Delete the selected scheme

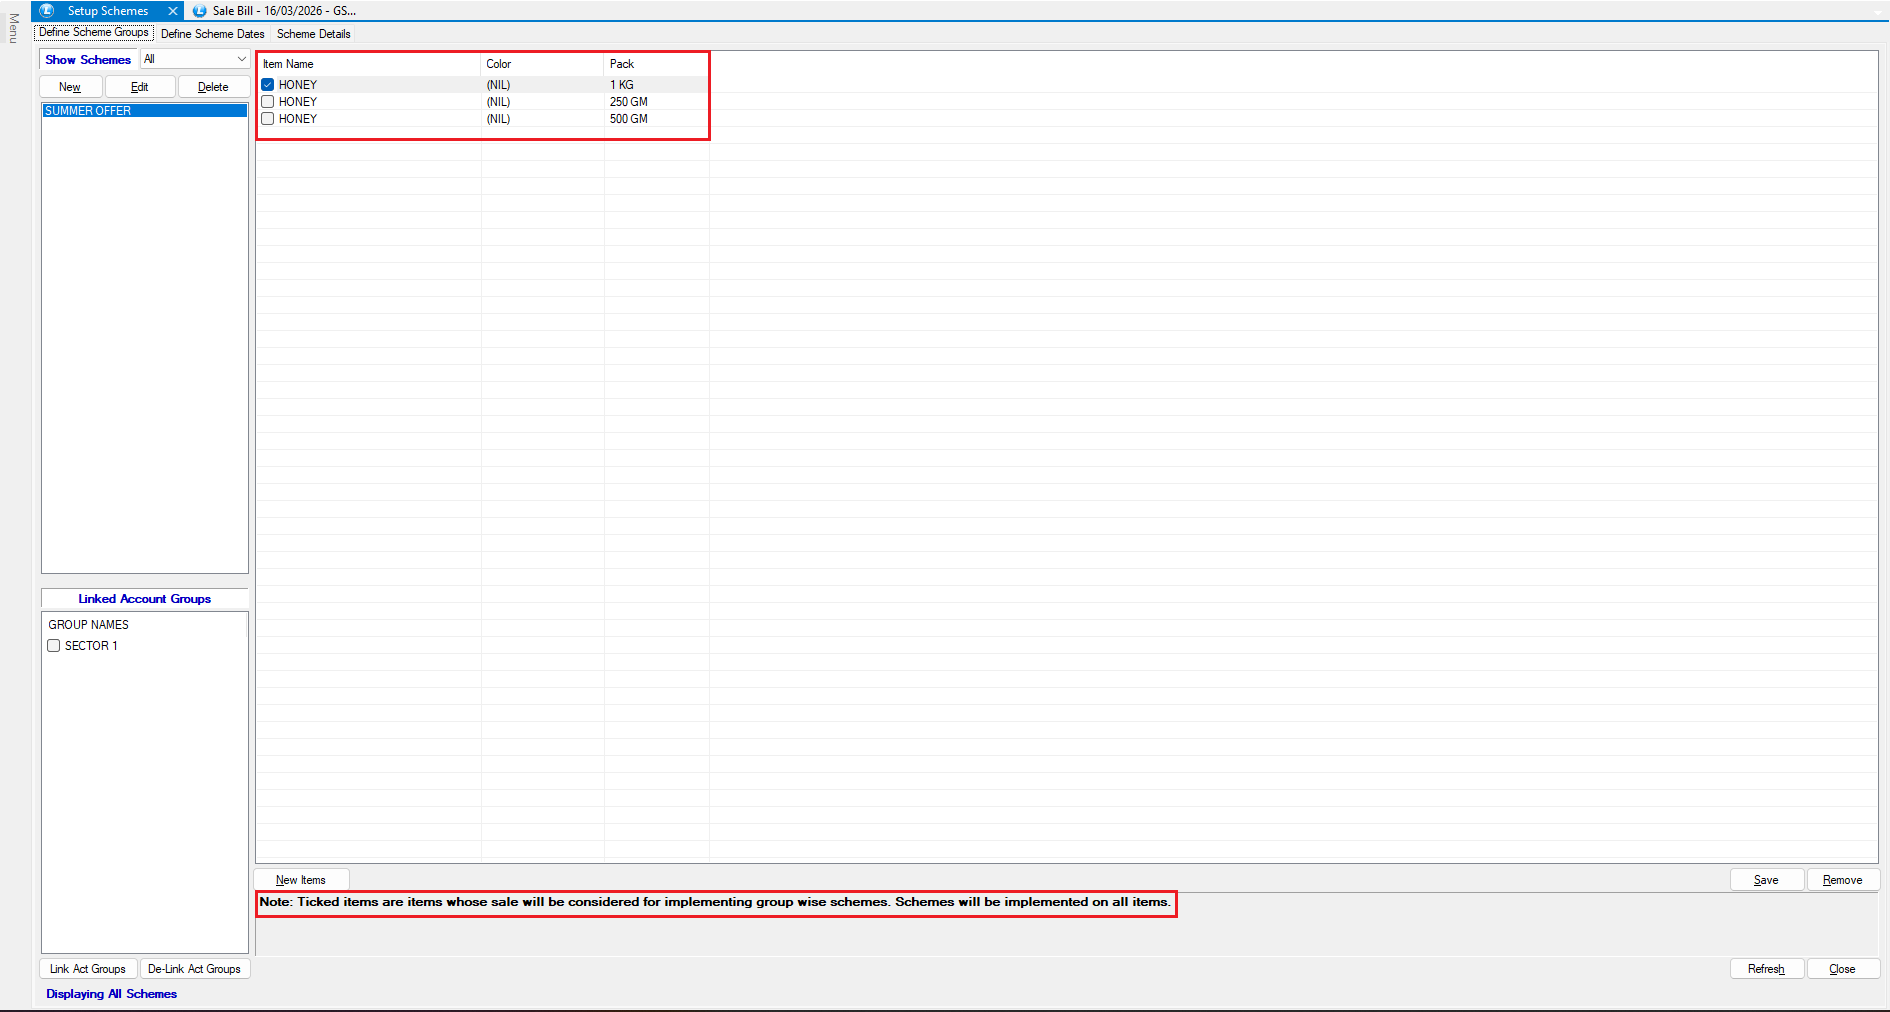point(213,87)
